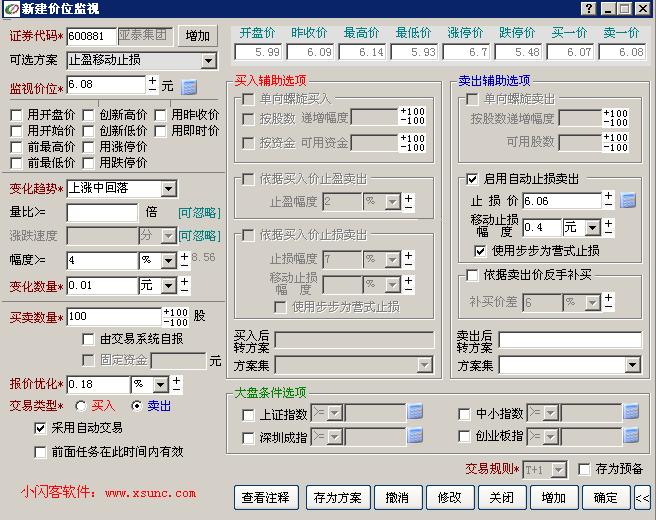The height and width of the screenshot is (520, 656).
Task: Click 可忽略 label beside 量比
Action: pos(200,213)
